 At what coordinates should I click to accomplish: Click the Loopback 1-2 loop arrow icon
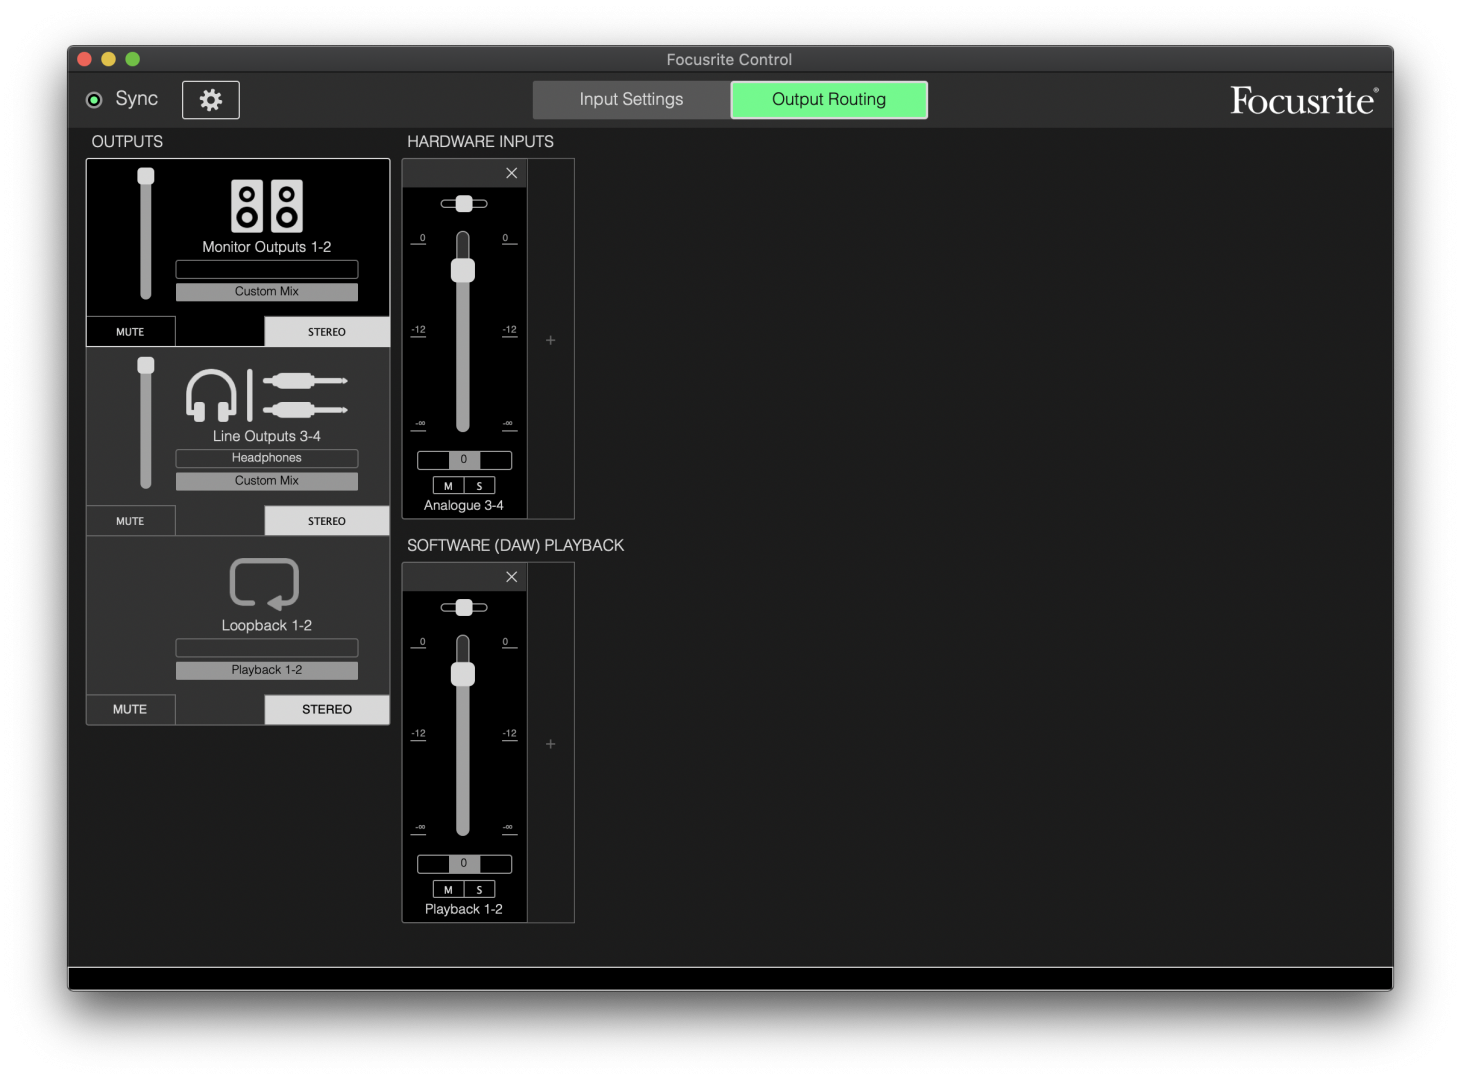265,584
